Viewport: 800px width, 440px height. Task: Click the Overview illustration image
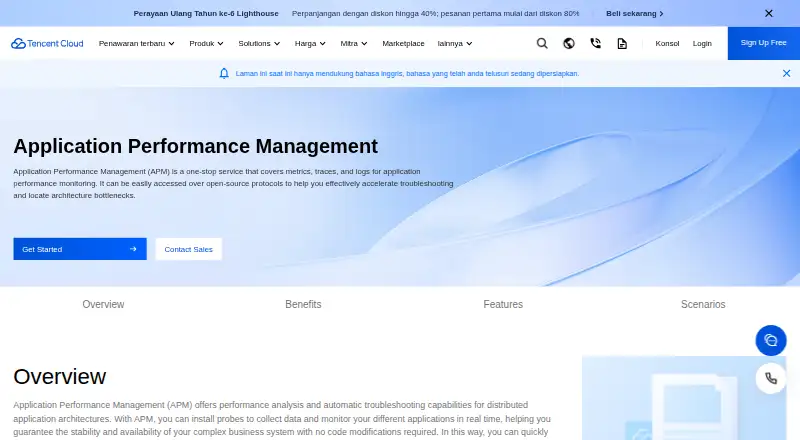click(x=684, y=398)
